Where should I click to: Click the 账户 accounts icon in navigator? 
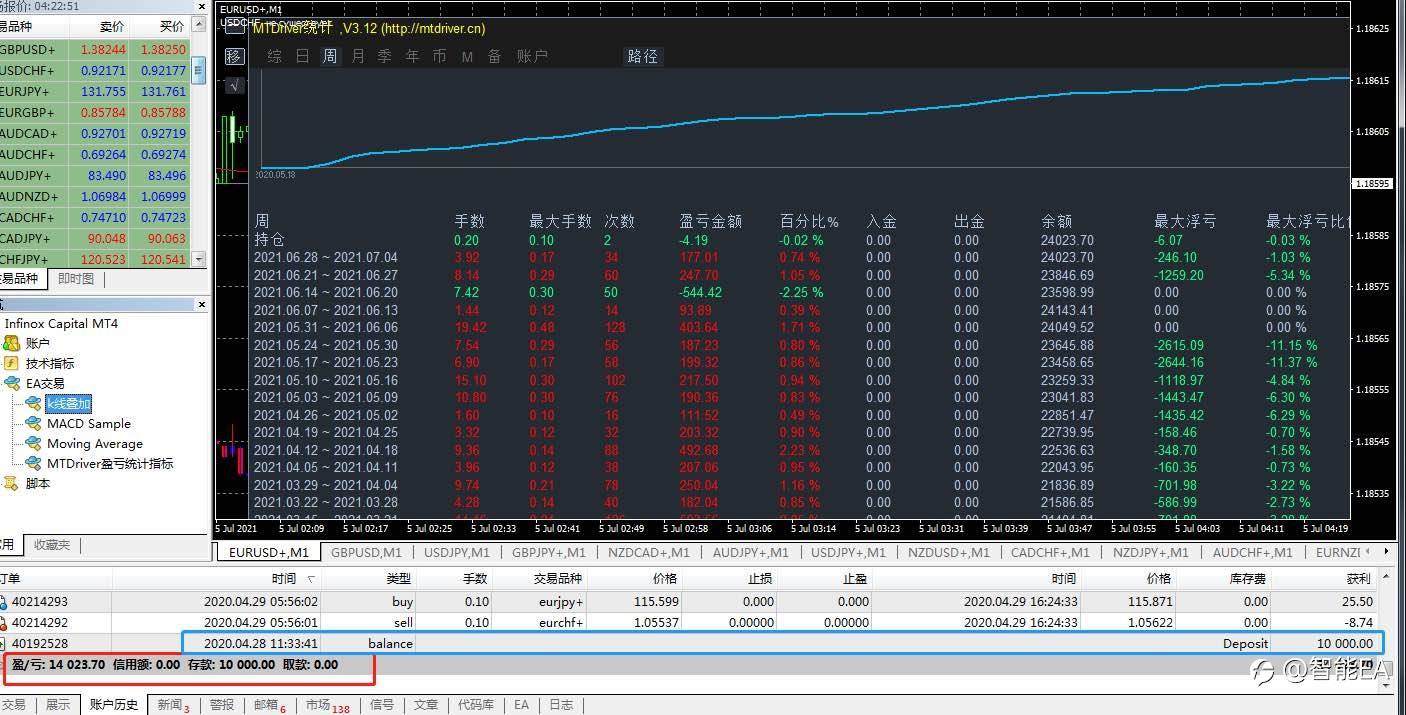11,343
